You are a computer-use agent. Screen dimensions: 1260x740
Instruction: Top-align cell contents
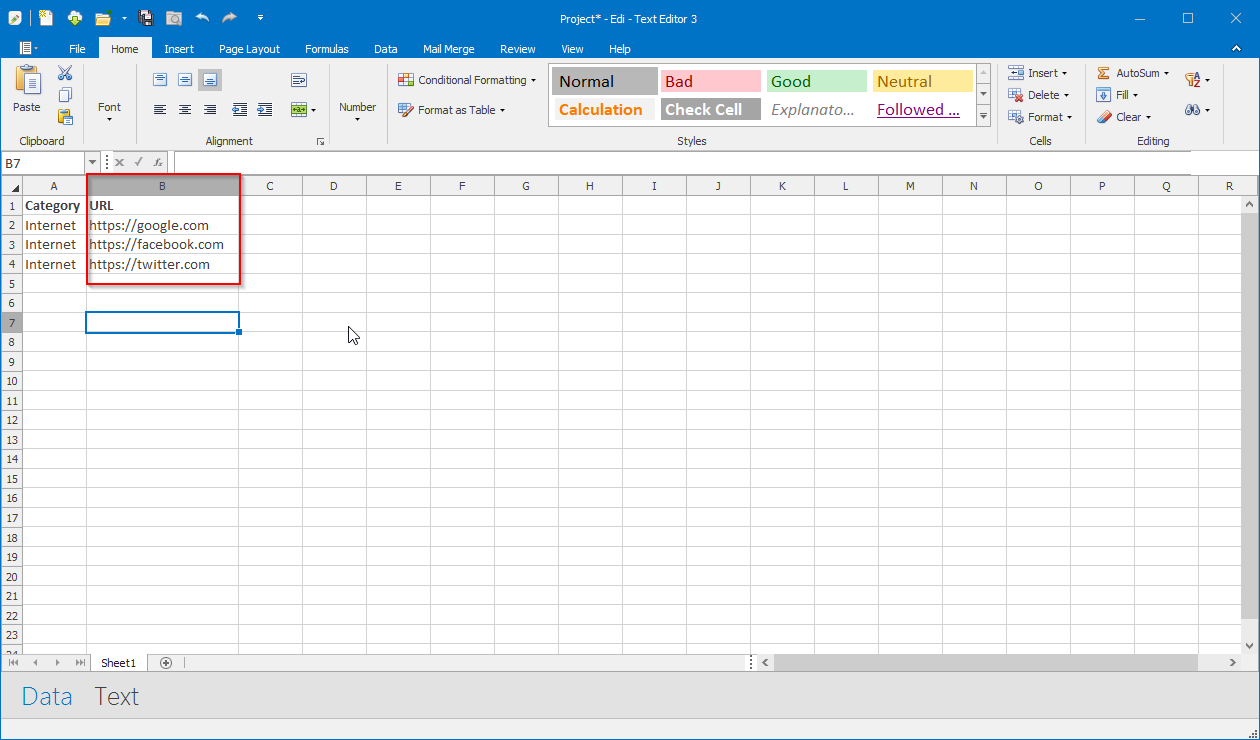(160, 80)
